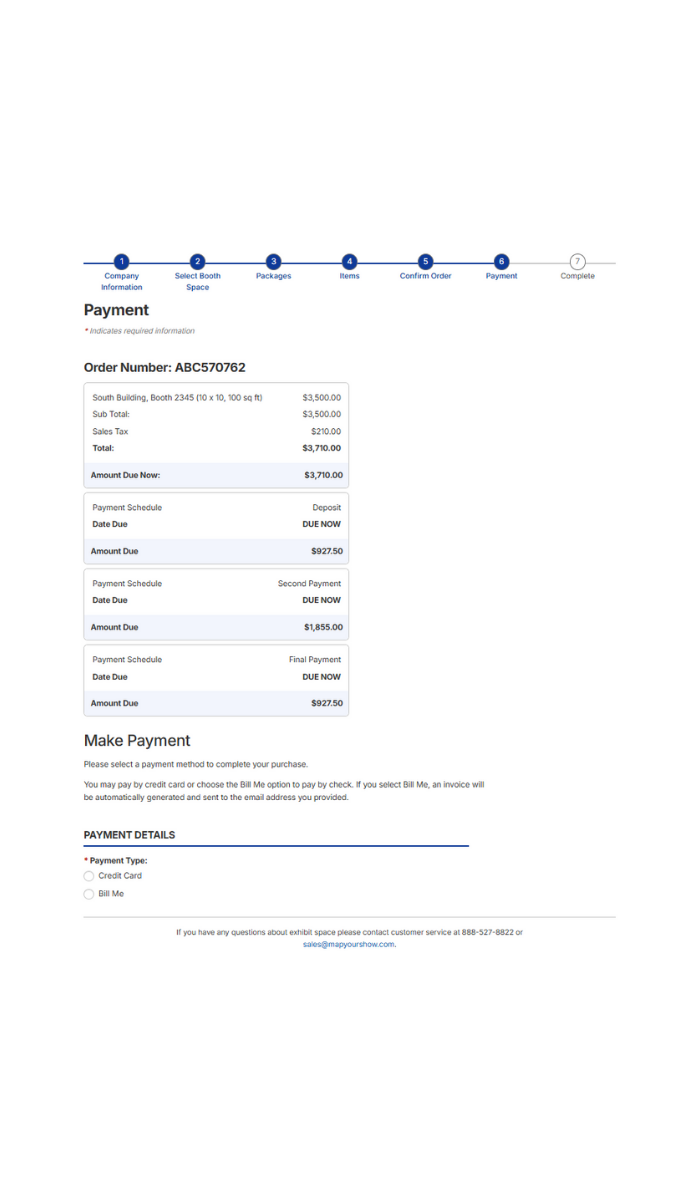The height and width of the screenshot is (1200, 700).
Task: Click the South Building Booth 2345 line item
Action: [177, 398]
